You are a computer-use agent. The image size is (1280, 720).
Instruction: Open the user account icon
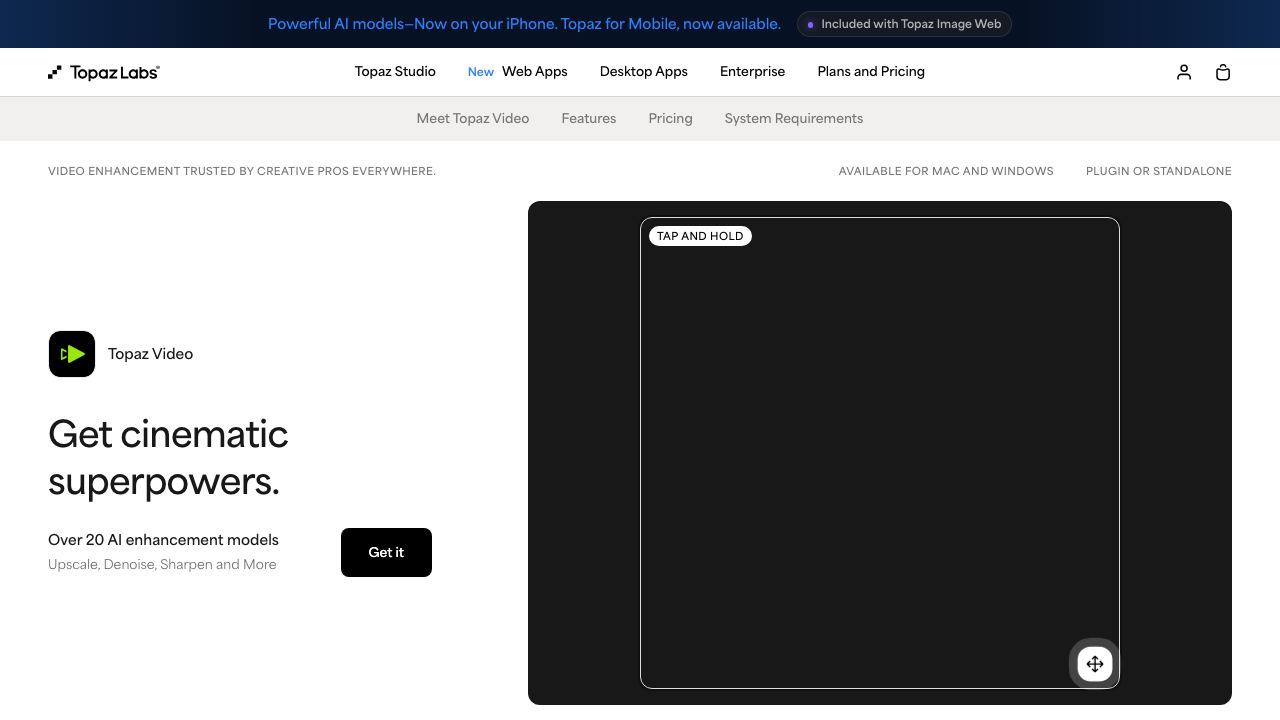(x=1184, y=72)
